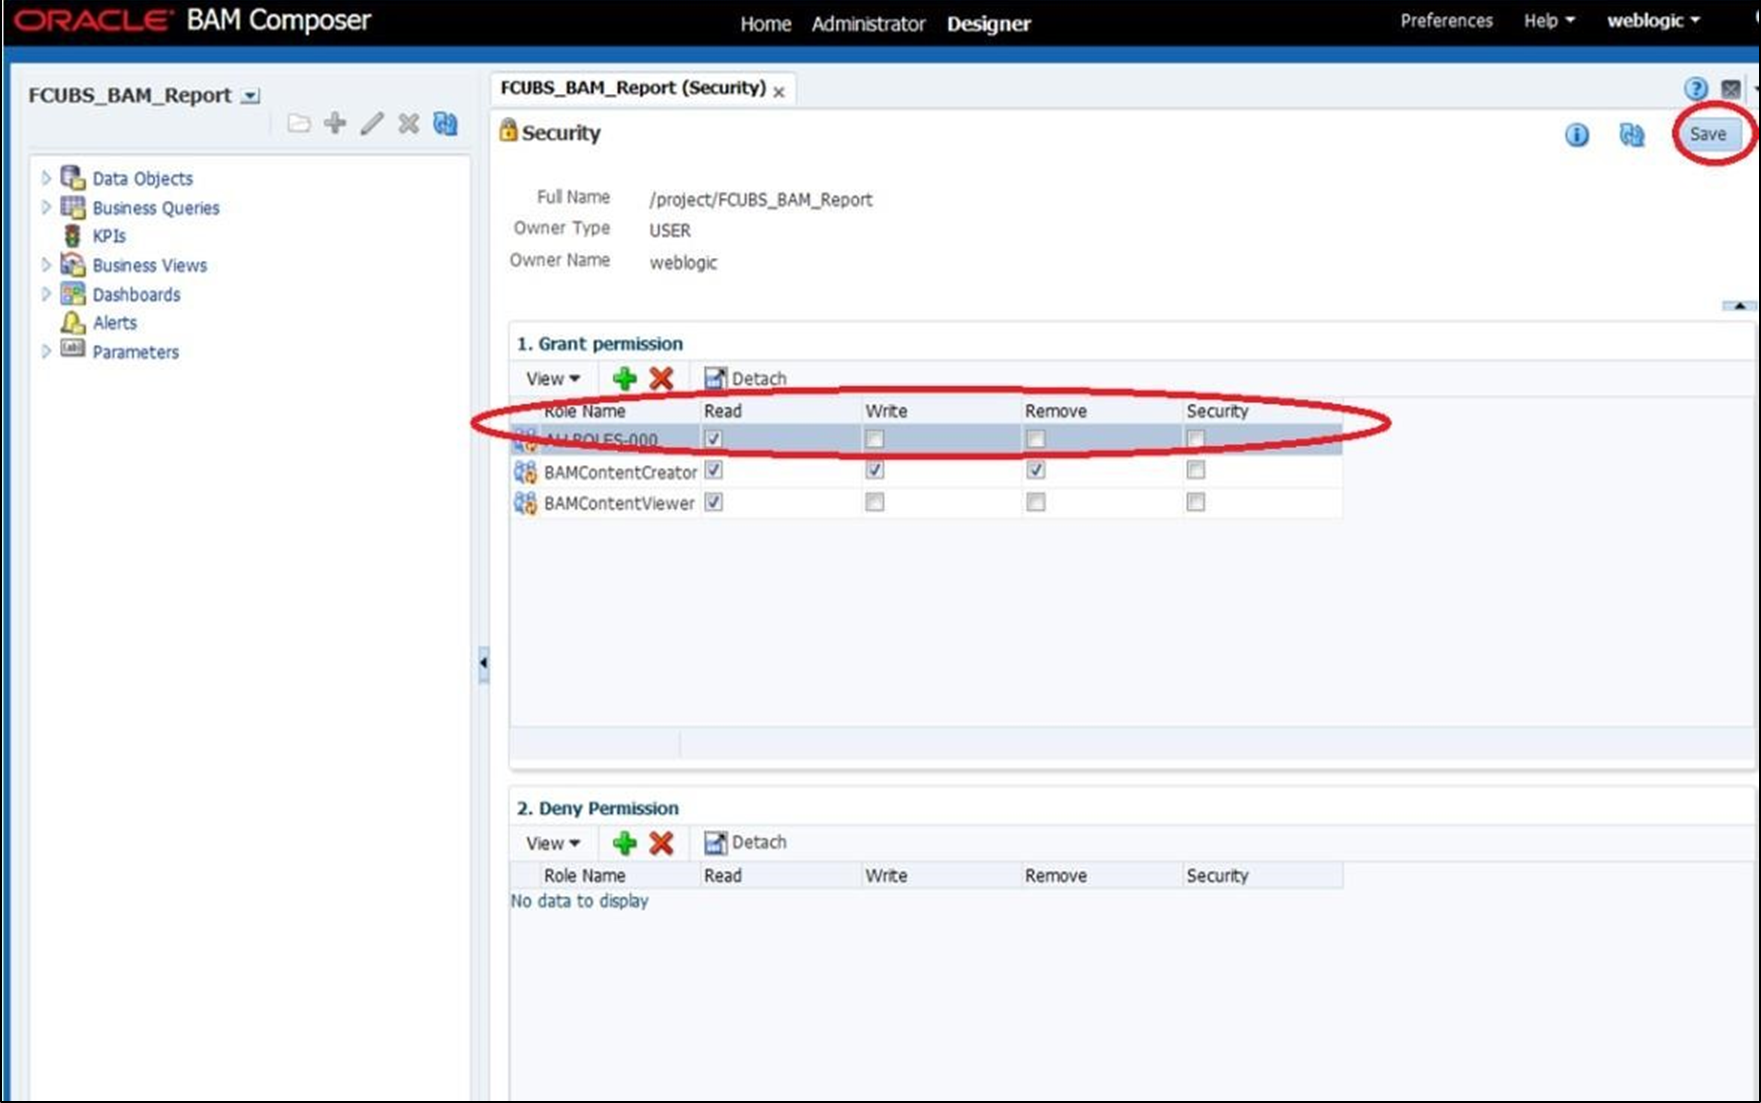The width and height of the screenshot is (1761, 1103).
Task: Click the green plus icon in Grant permission
Action: [625, 378]
